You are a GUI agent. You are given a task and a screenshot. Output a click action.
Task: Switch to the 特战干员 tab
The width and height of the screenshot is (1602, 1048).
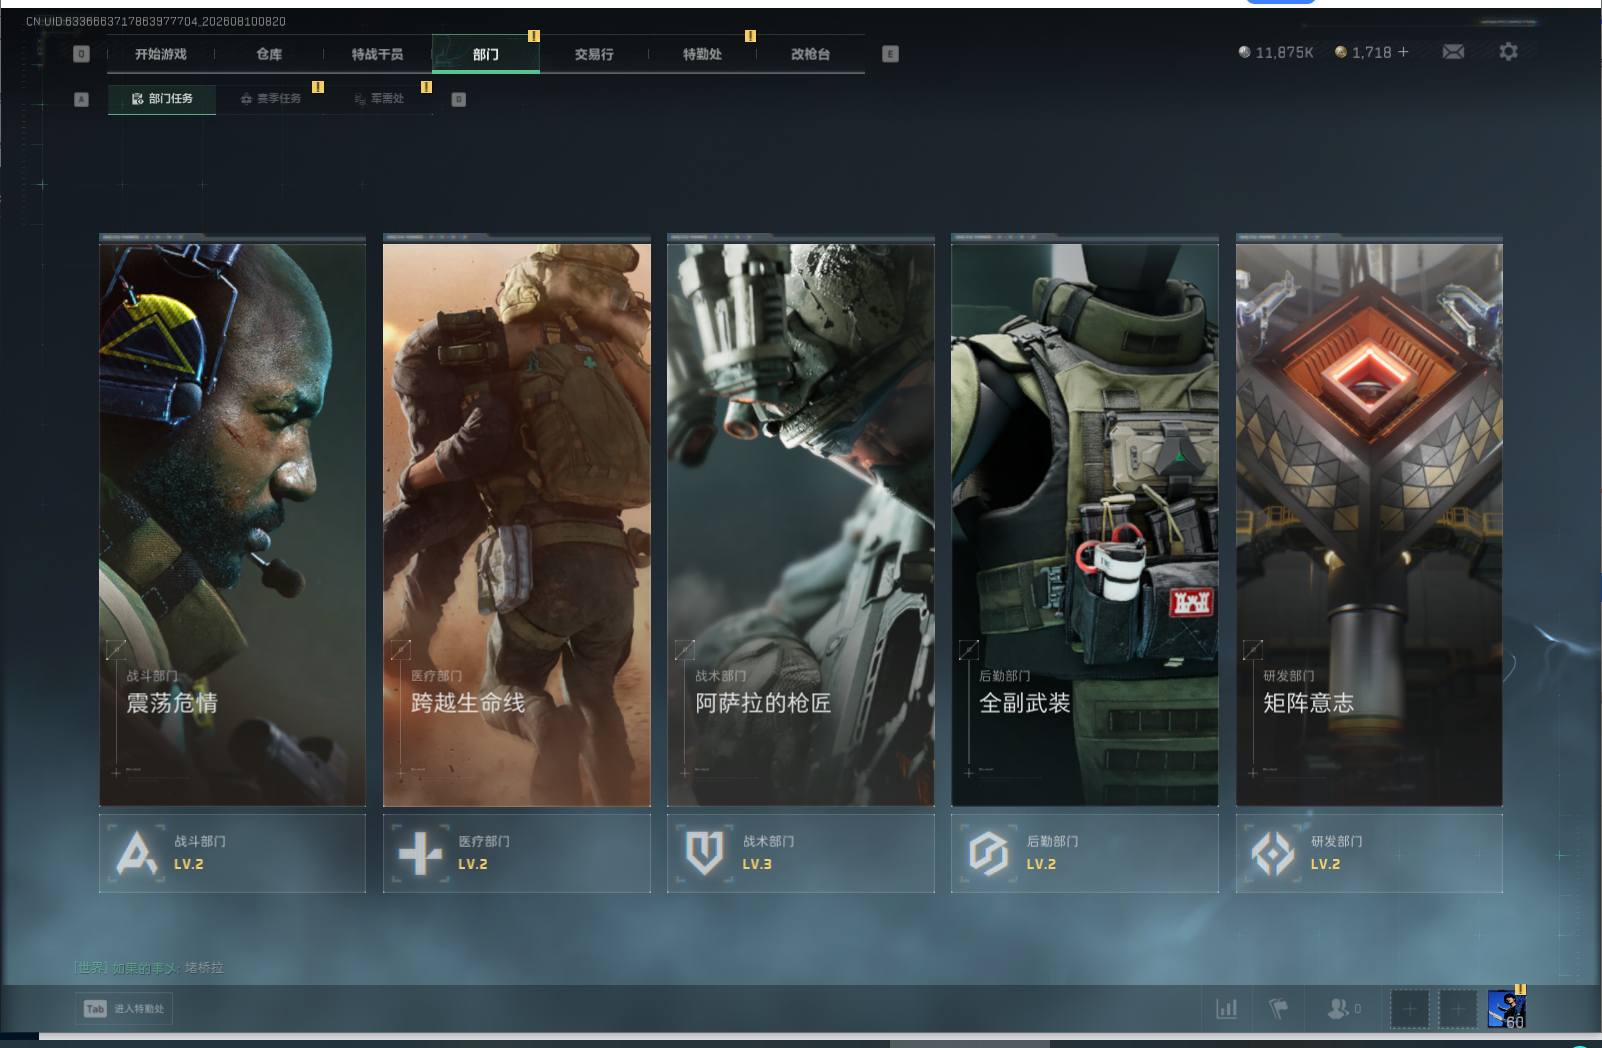pyautogui.click(x=377, y=54)
